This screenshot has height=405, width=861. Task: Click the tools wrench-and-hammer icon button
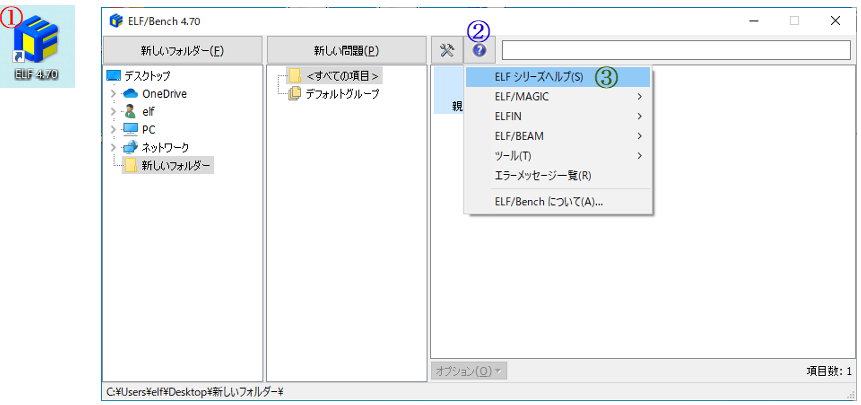(448, 50)
